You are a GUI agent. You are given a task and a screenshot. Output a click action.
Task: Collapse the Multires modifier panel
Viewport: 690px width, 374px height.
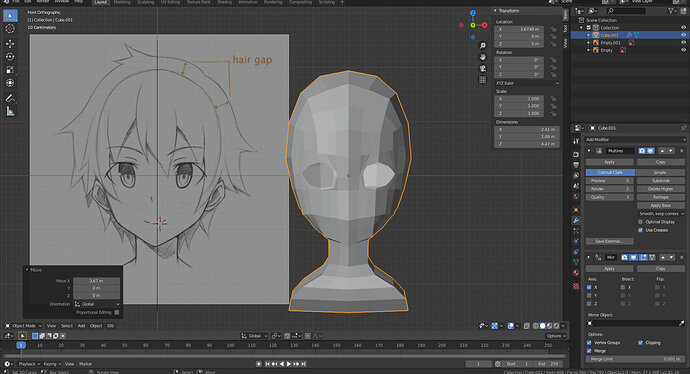[589, 151]
